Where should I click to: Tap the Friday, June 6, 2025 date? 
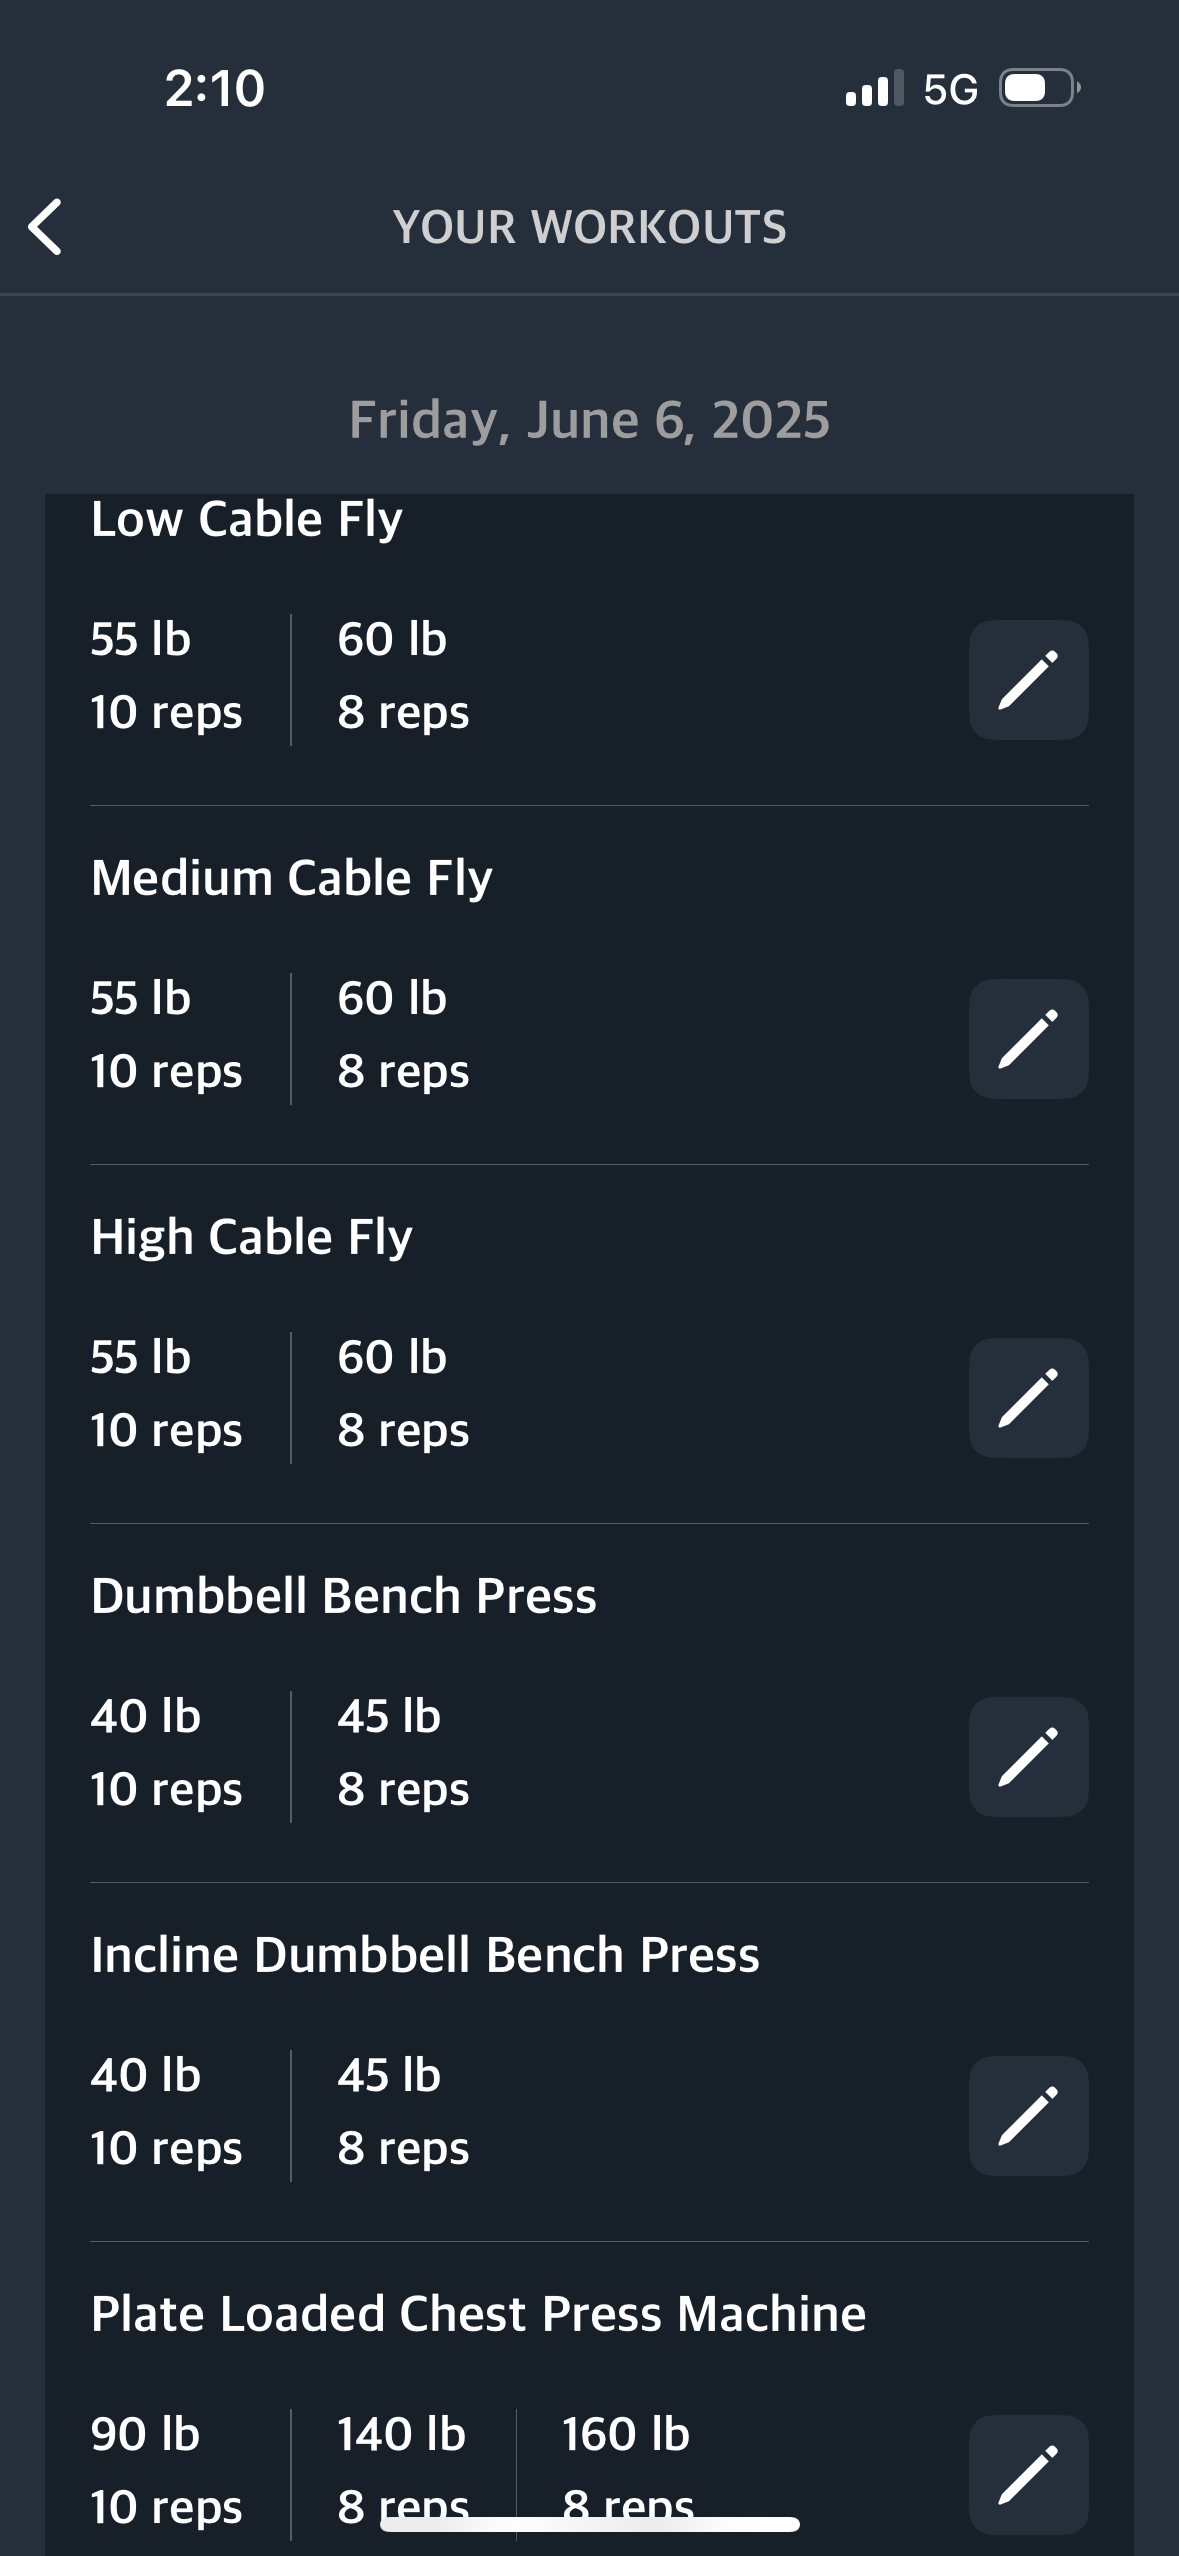pyautogui.click(x=589, y=420)
